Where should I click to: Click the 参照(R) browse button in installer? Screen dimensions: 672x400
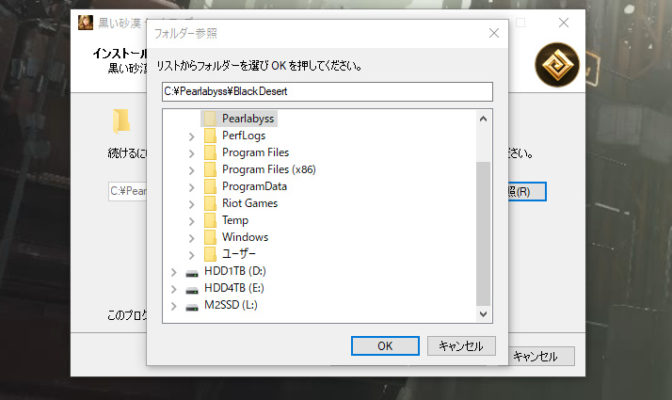click(527, 191)
